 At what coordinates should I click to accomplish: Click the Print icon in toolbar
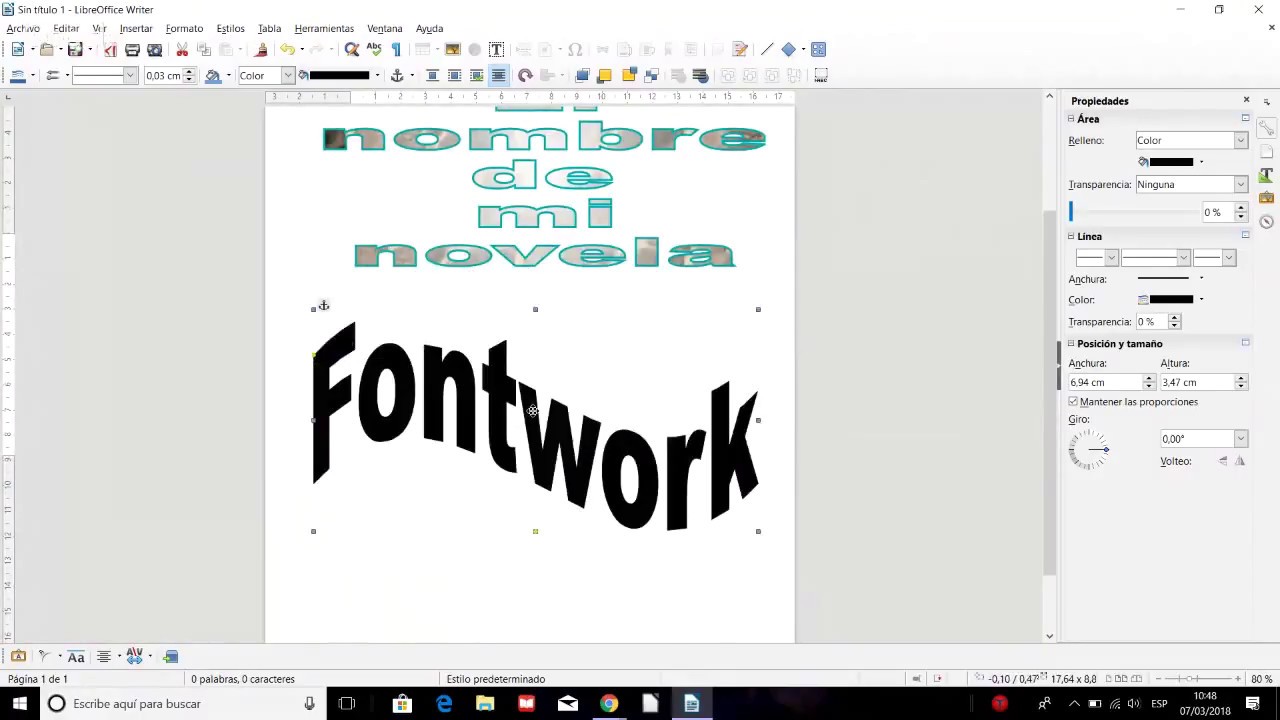tap(132, 49)
